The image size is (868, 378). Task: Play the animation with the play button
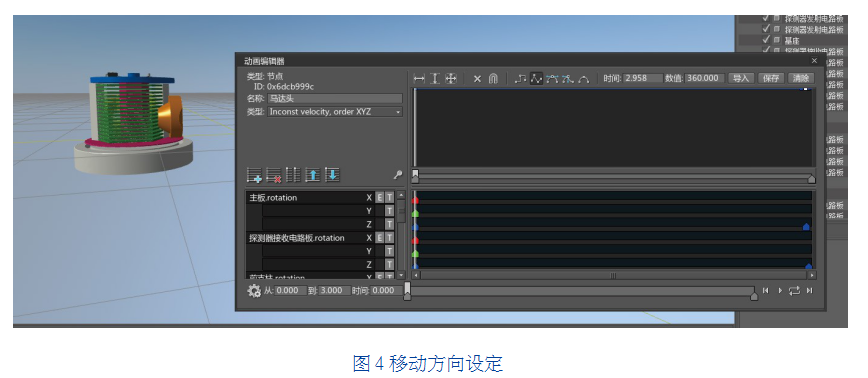(x=781, y=291)
